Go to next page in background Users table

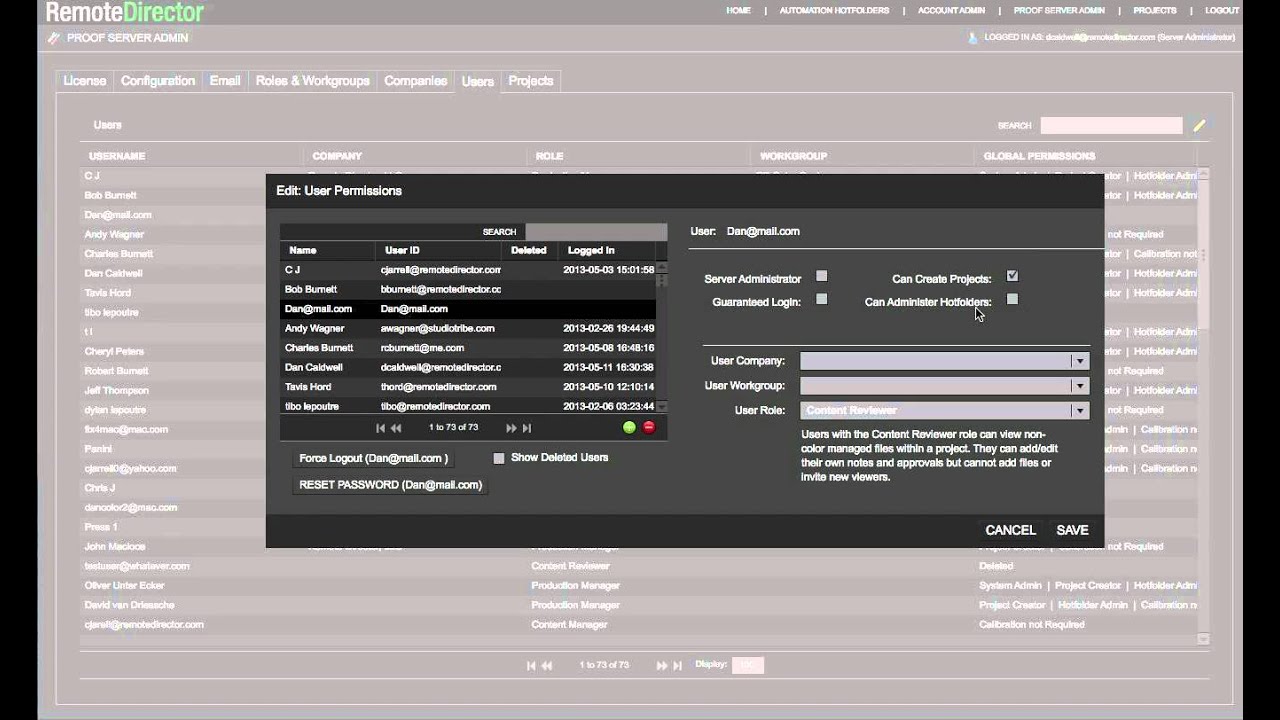[x=662, y=665]
